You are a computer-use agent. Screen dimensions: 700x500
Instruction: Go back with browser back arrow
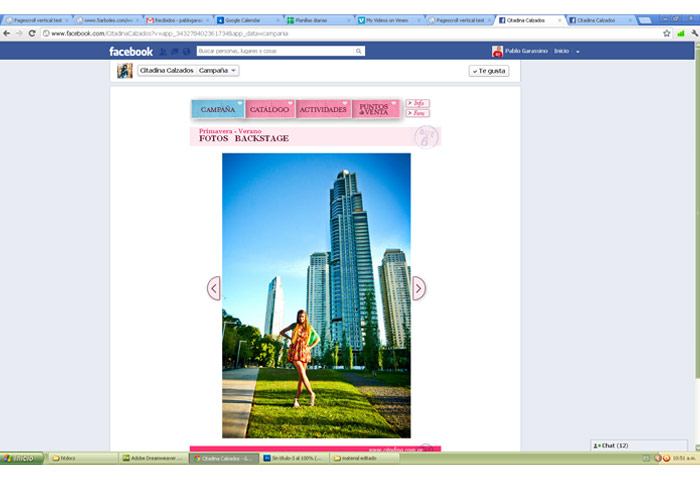coord(7,33)
